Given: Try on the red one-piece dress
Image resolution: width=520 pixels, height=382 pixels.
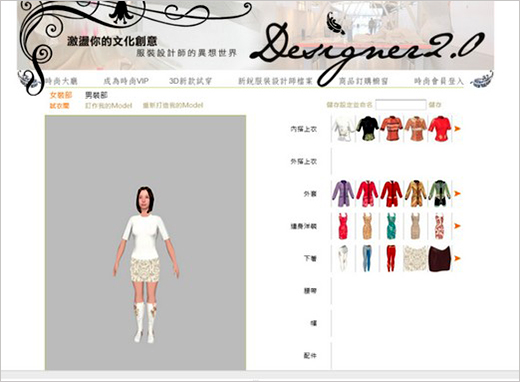Looking at the screenshot, I should click(343, 226).
